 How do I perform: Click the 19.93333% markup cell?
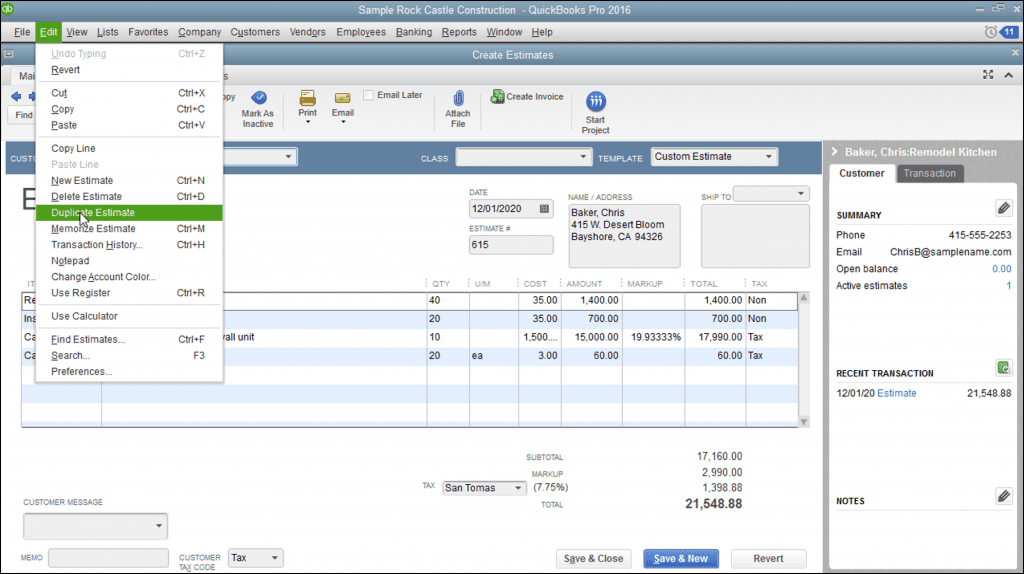pyautogui.click(x=653, y=337)
